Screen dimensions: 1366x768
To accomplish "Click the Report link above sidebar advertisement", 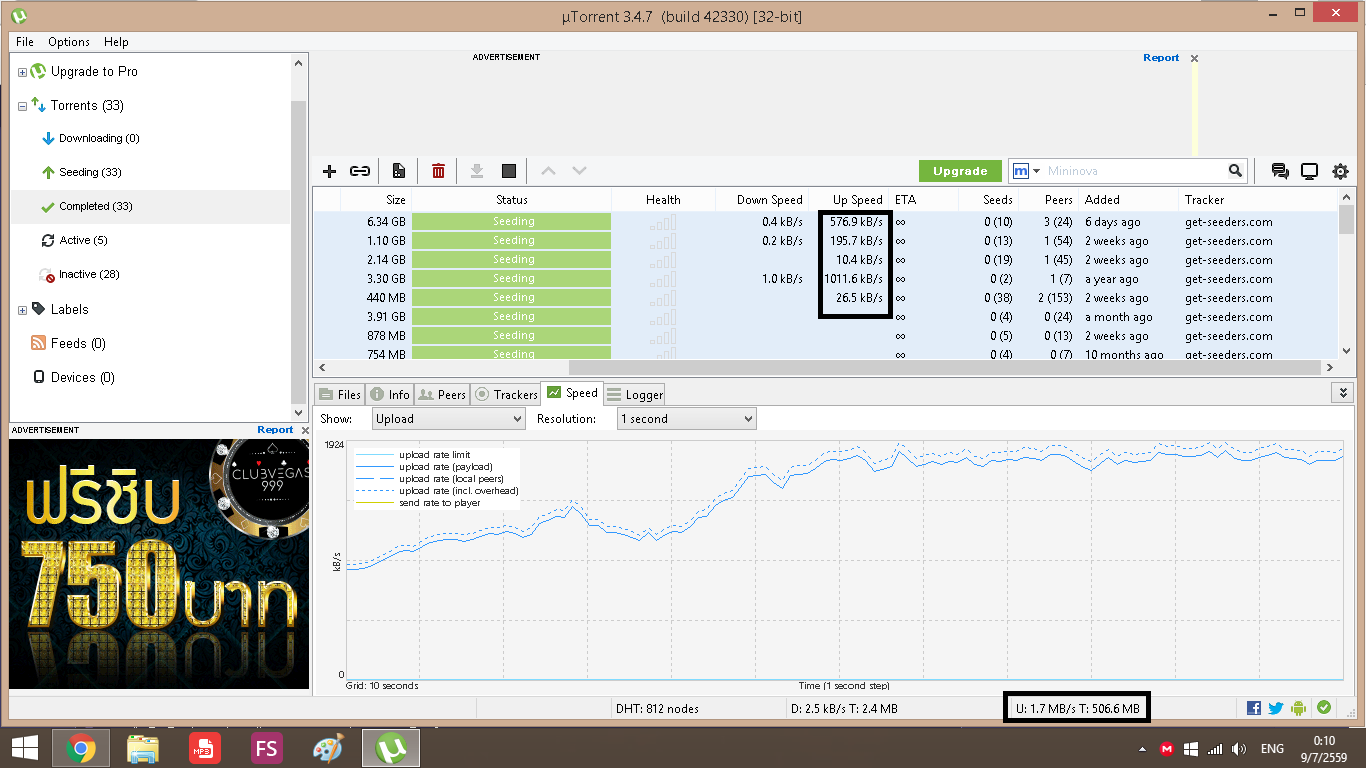I will click(x=275, y=430).
